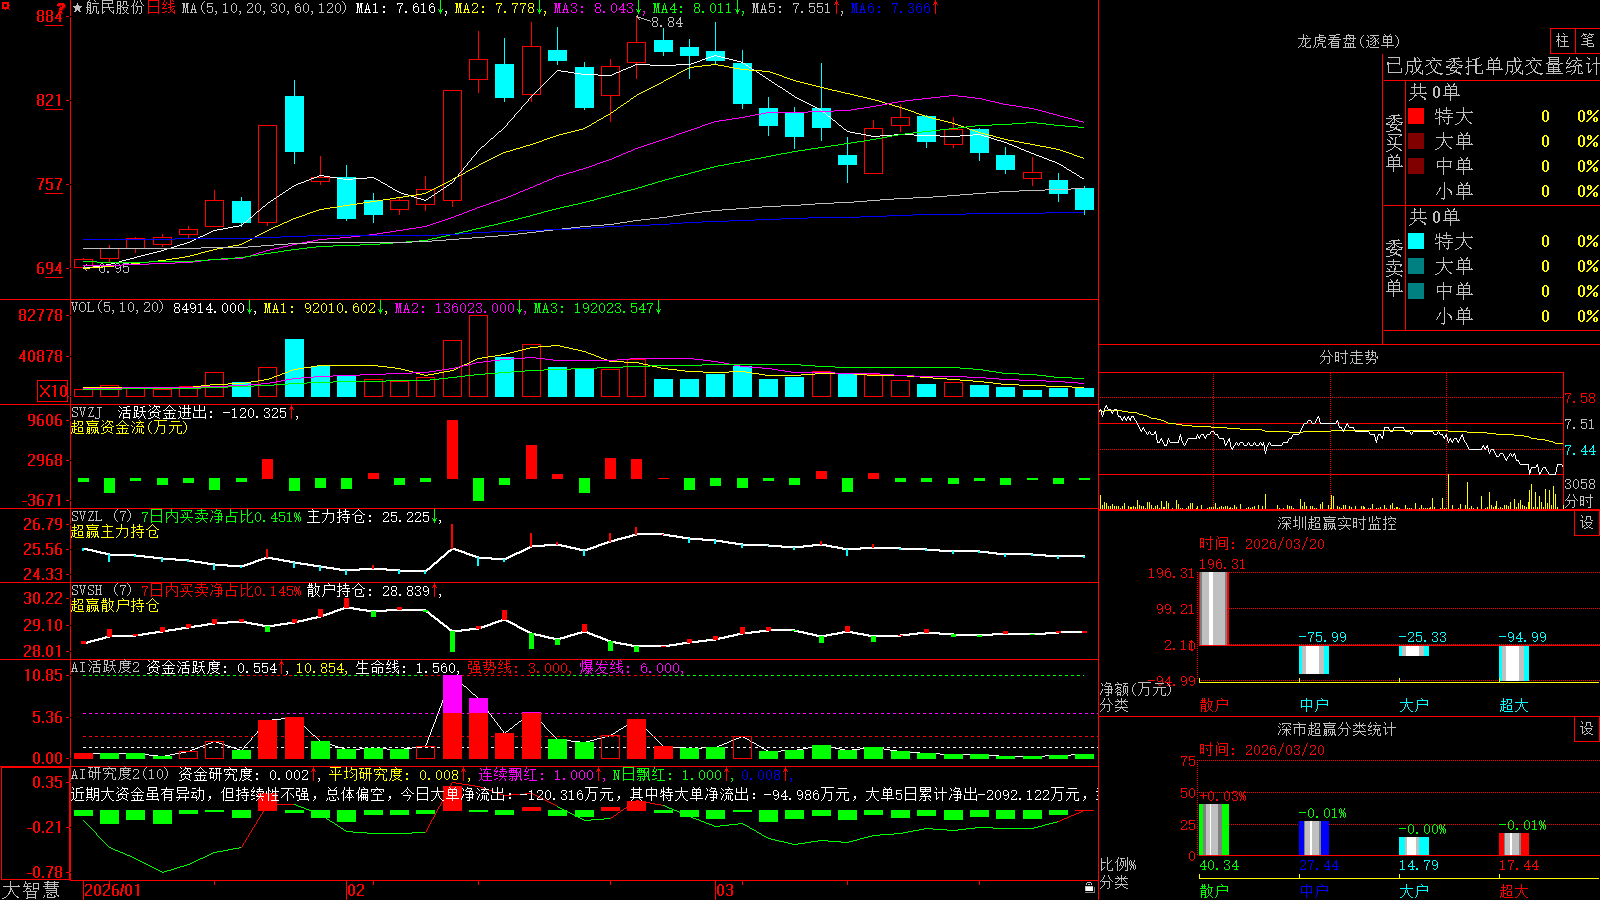Click the 设 settings icon for 深圳超赢实时监控
The width and height of the screenshot is (1600, 900).
coord(1587,523)
